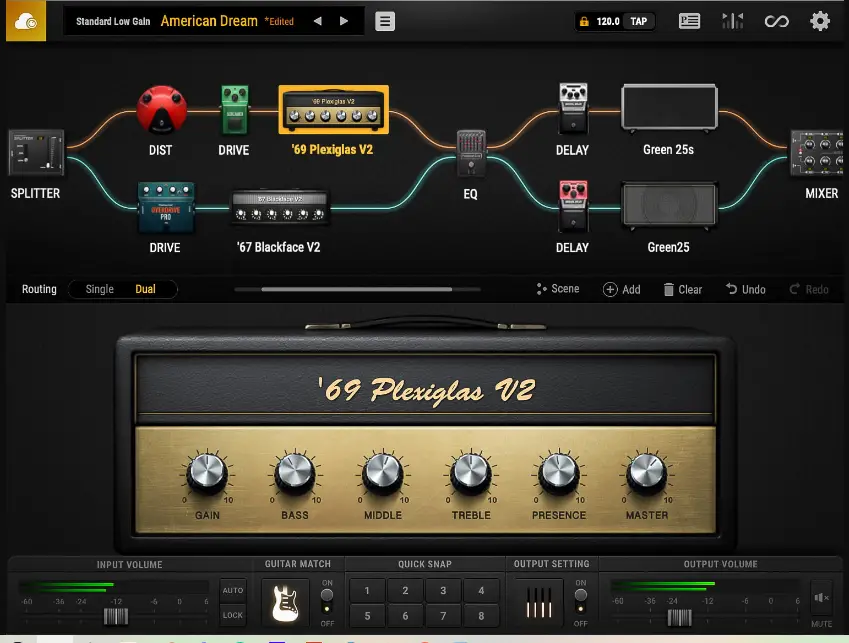This screenshot has height=643, width=849.
Task: Select the green DRIVE pedal
Action: (x=234, y=110)
